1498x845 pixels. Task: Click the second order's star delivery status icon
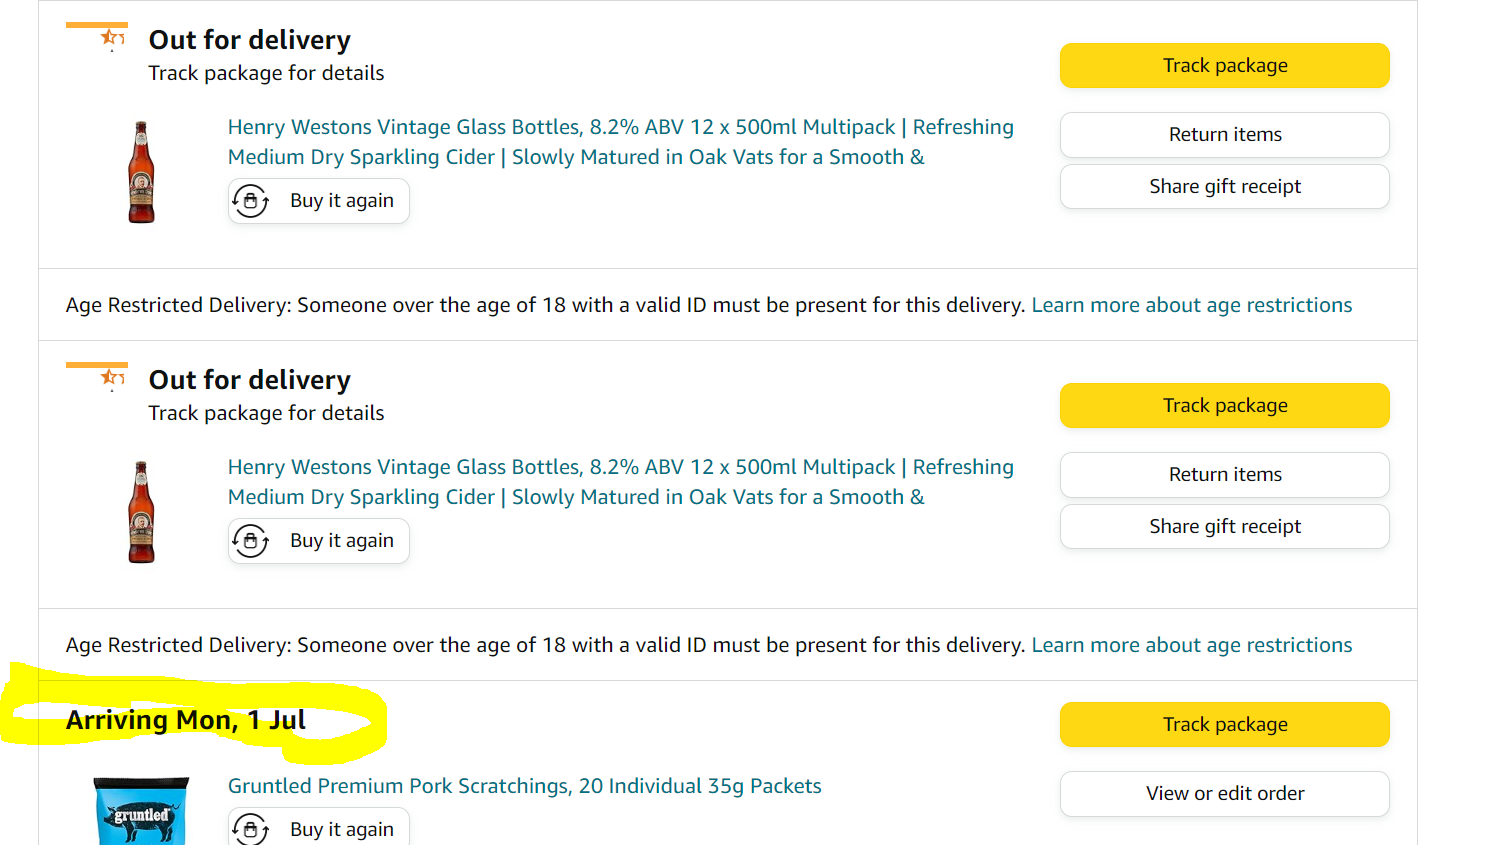(x=112, y=378)
